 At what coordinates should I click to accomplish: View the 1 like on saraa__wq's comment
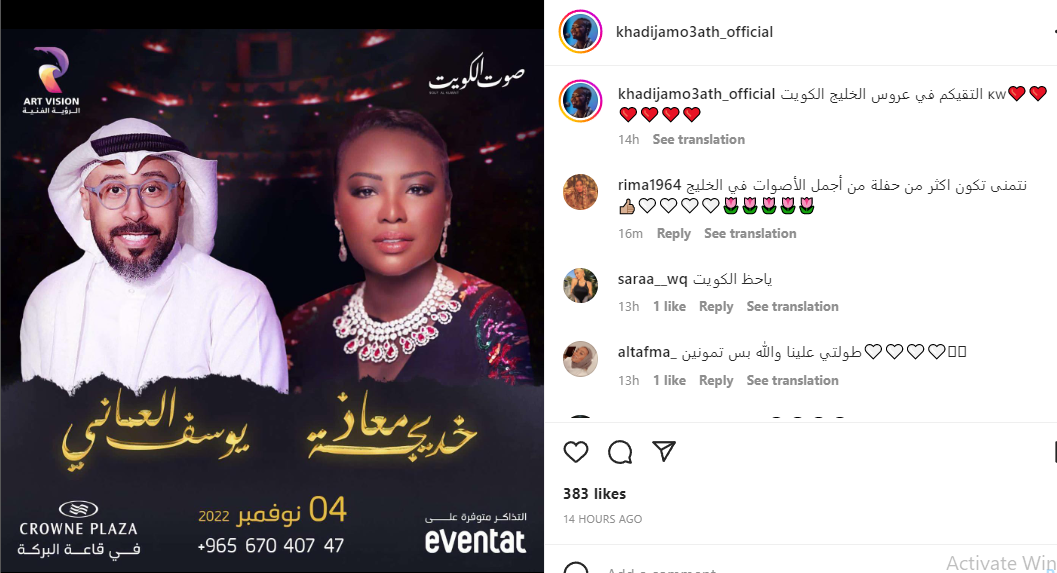pos(669,306)
